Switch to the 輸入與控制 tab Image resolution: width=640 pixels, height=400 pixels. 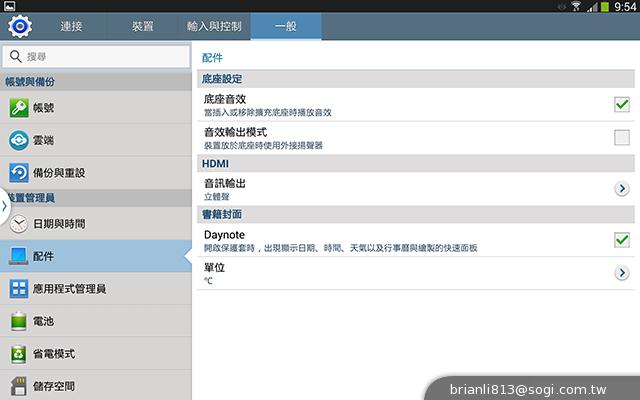pyautogui.click(x=214, y=24)
